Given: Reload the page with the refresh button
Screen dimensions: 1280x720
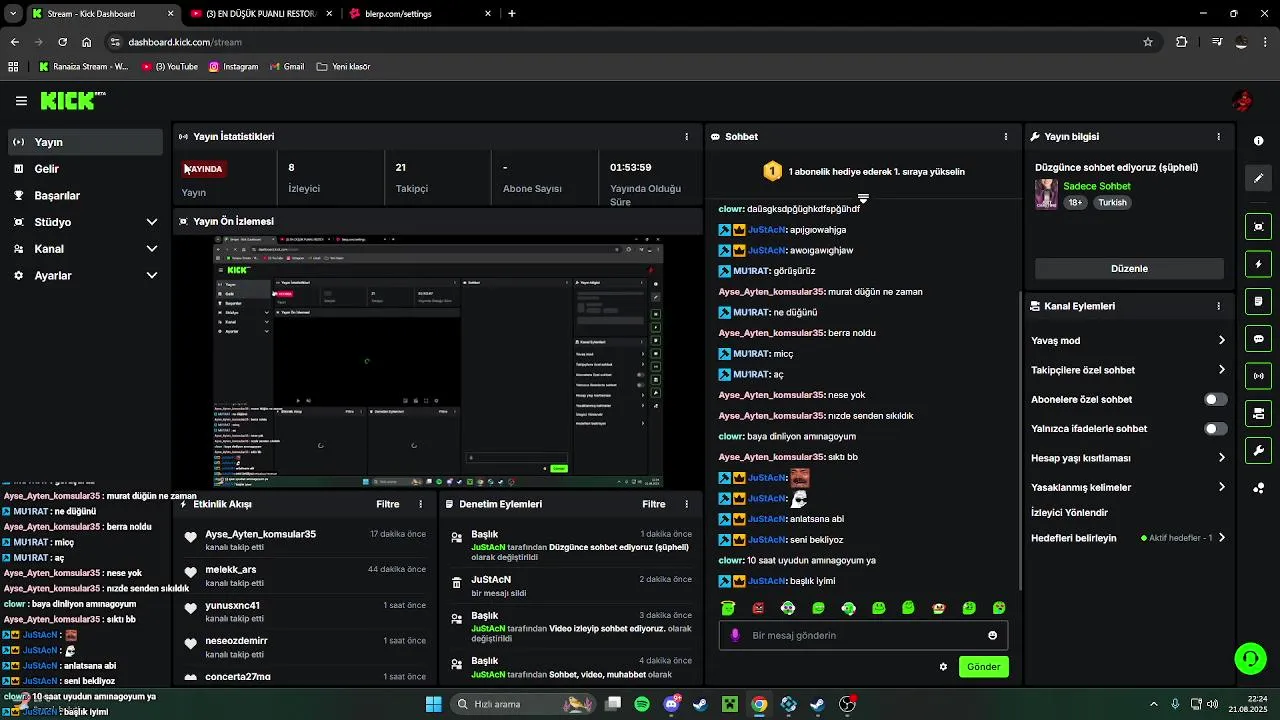Looking at the screenshot, I should (x=62, y=42).
